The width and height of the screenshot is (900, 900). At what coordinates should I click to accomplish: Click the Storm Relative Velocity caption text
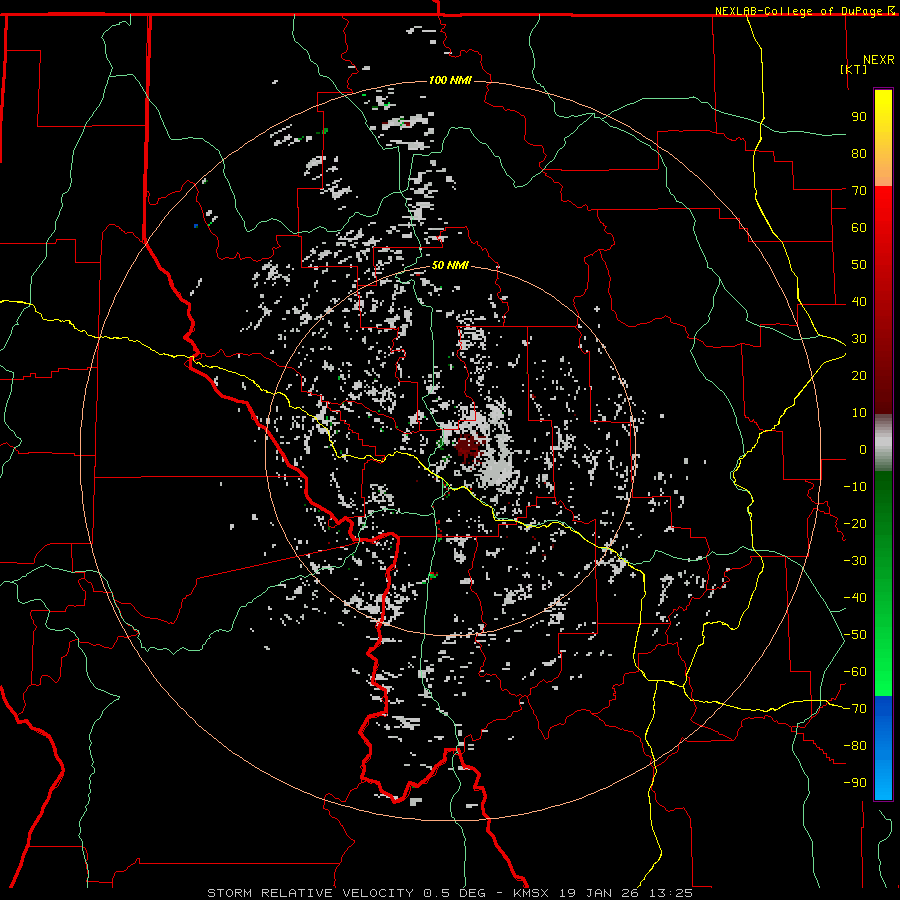pos(309,893)
